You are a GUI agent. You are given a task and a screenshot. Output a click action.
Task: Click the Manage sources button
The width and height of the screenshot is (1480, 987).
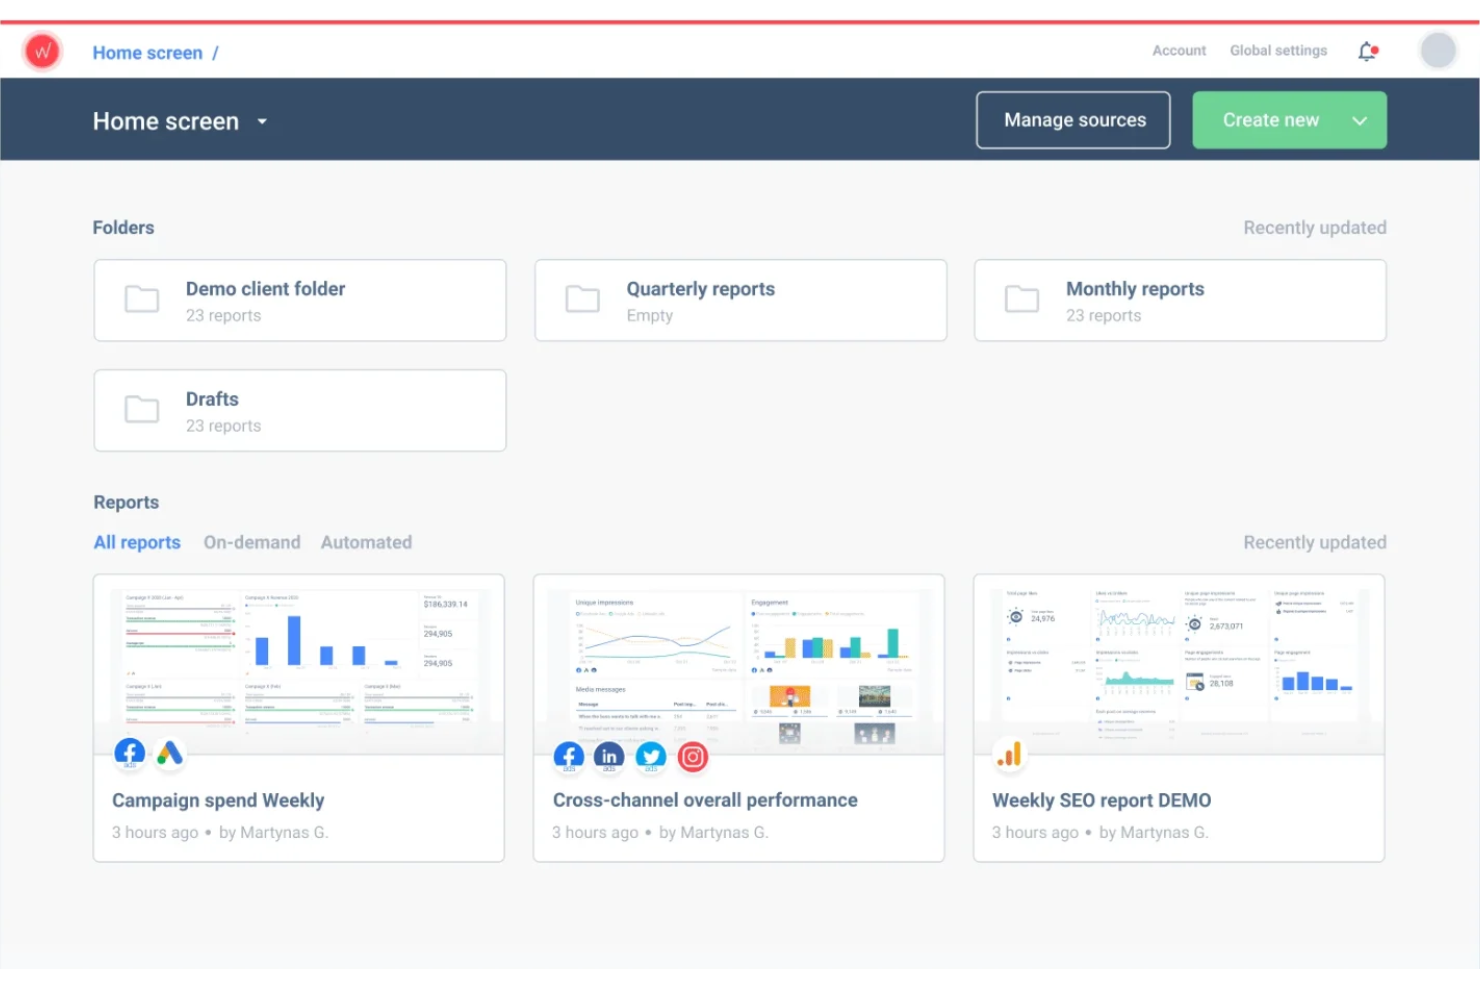coord(1073,120)
